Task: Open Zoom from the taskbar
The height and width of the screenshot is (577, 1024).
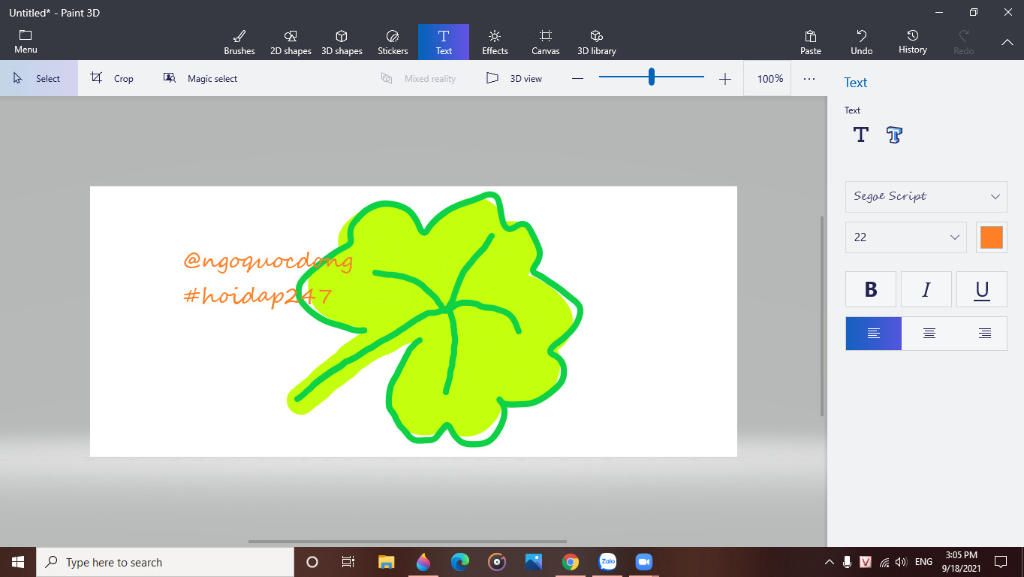Action: coord(644,562)
